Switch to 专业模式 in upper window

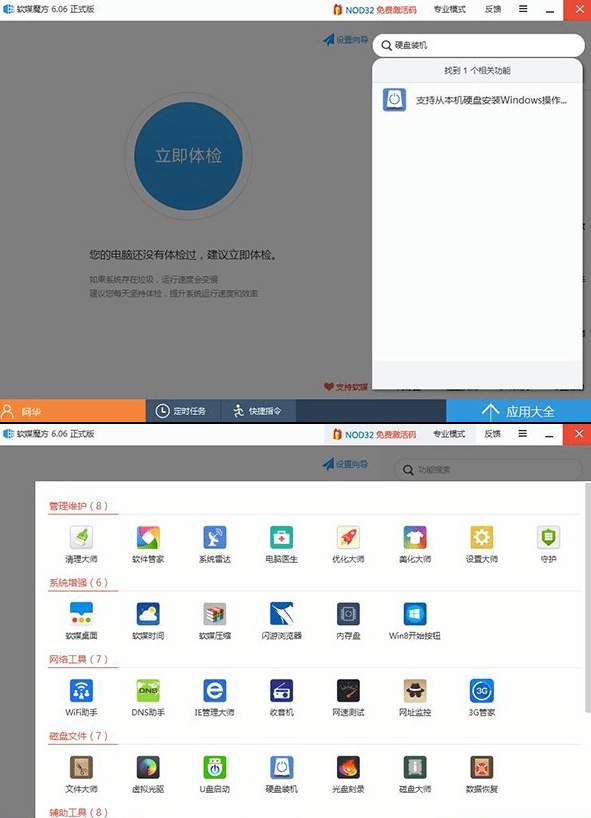[x=450, y=9]
